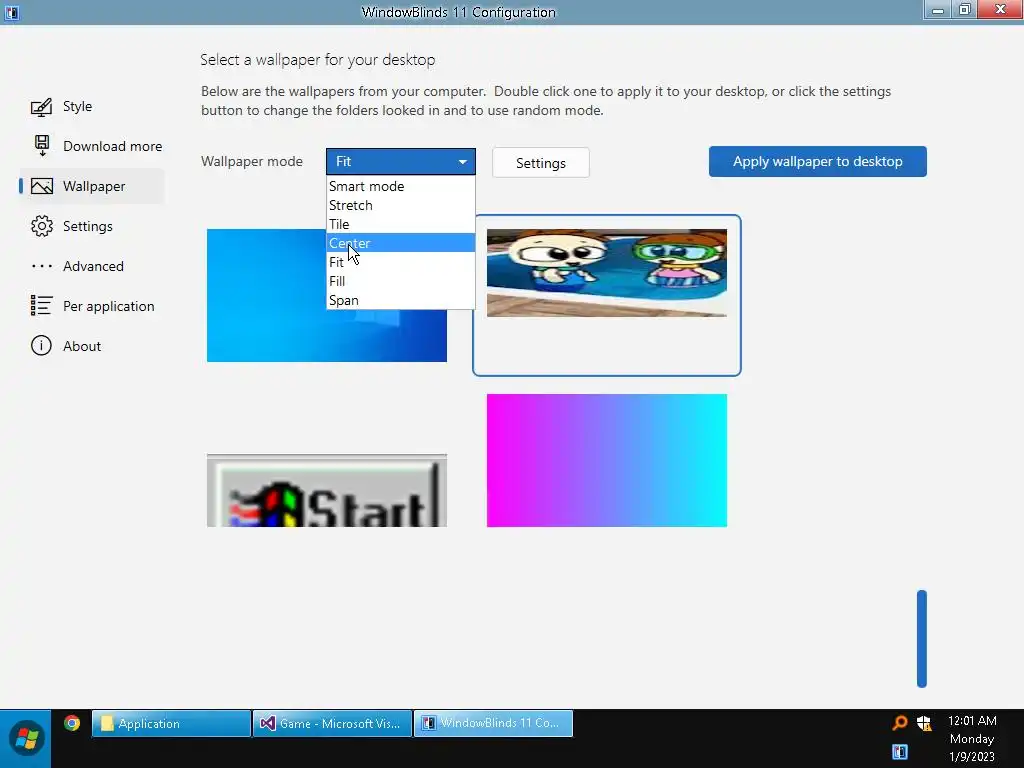Click the About info icon
Image resolution: width=1024 pixels, height=768 pixels.
[41, 345]
